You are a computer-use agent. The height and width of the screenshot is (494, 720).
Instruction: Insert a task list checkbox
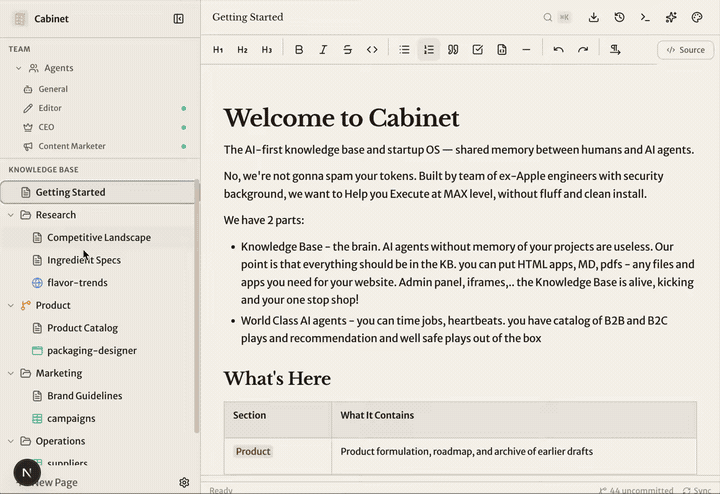coord(477,50)
